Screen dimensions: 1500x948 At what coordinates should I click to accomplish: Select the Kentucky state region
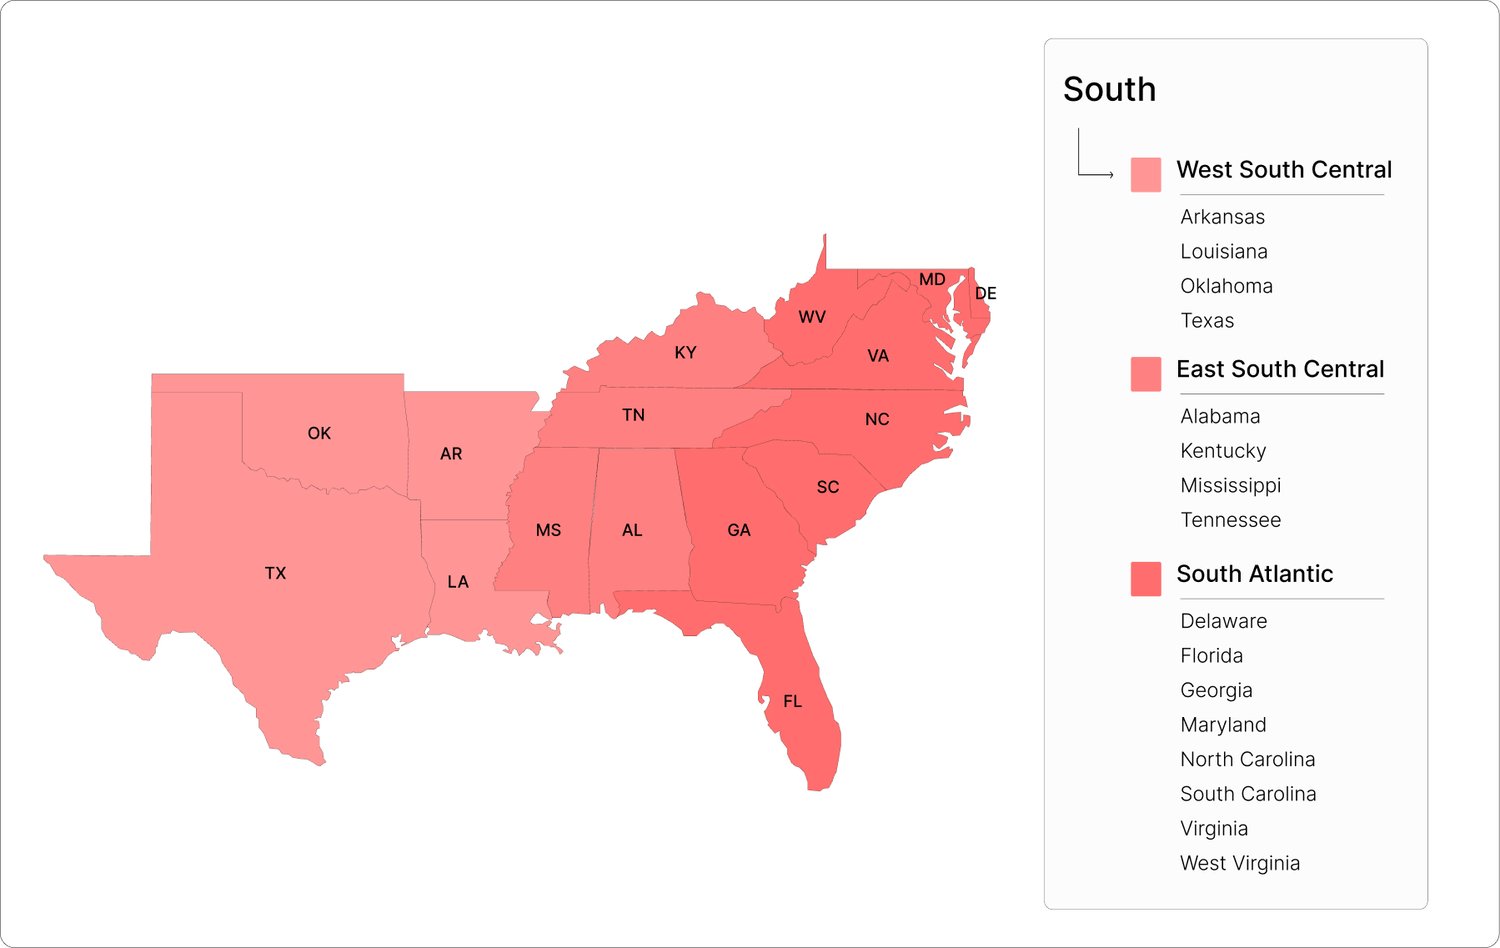pyautogui.click(x=685, y=352)
